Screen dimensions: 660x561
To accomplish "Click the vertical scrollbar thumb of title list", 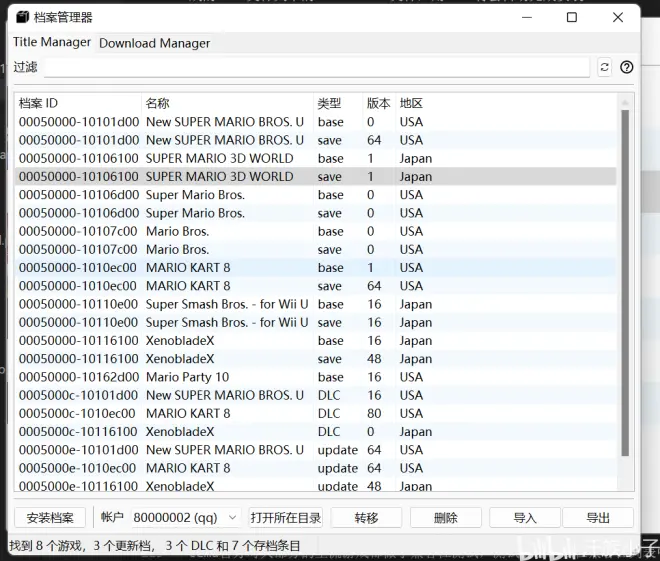I will (x=625, y=283).
